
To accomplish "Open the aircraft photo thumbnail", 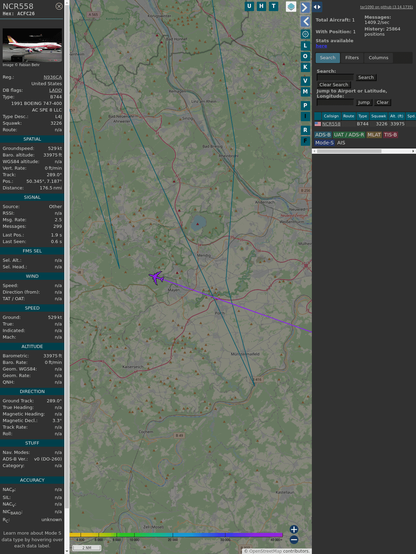I will click(32, 45).
